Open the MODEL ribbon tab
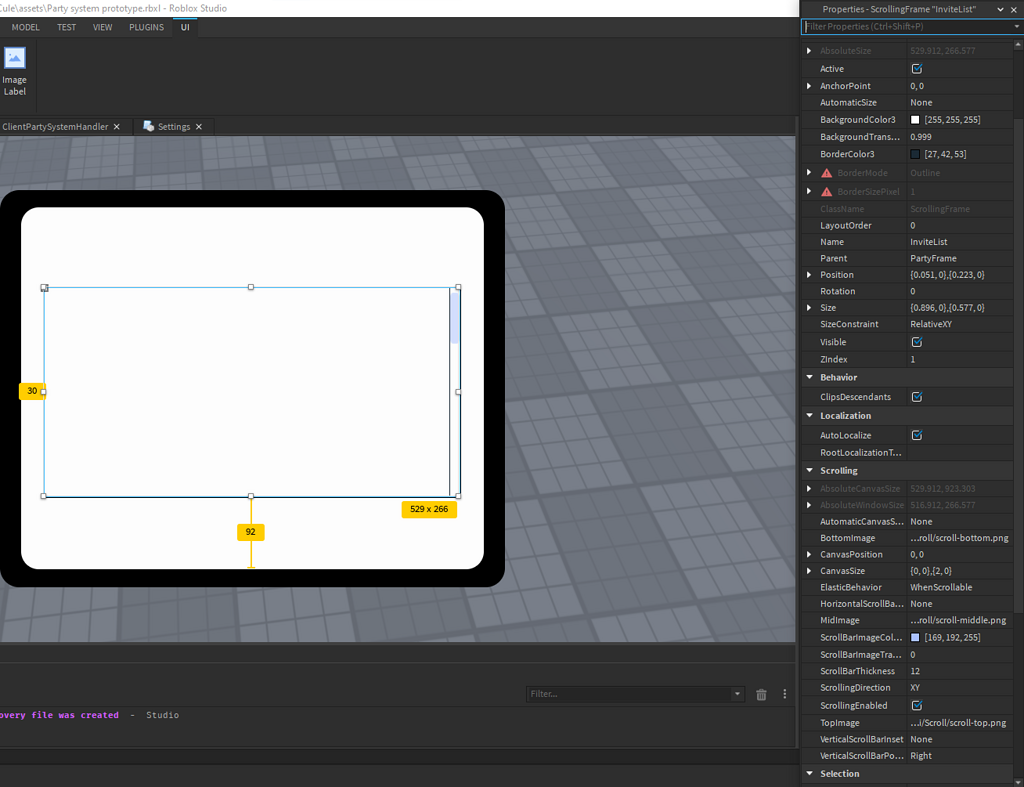 click(x=25, y=27)
